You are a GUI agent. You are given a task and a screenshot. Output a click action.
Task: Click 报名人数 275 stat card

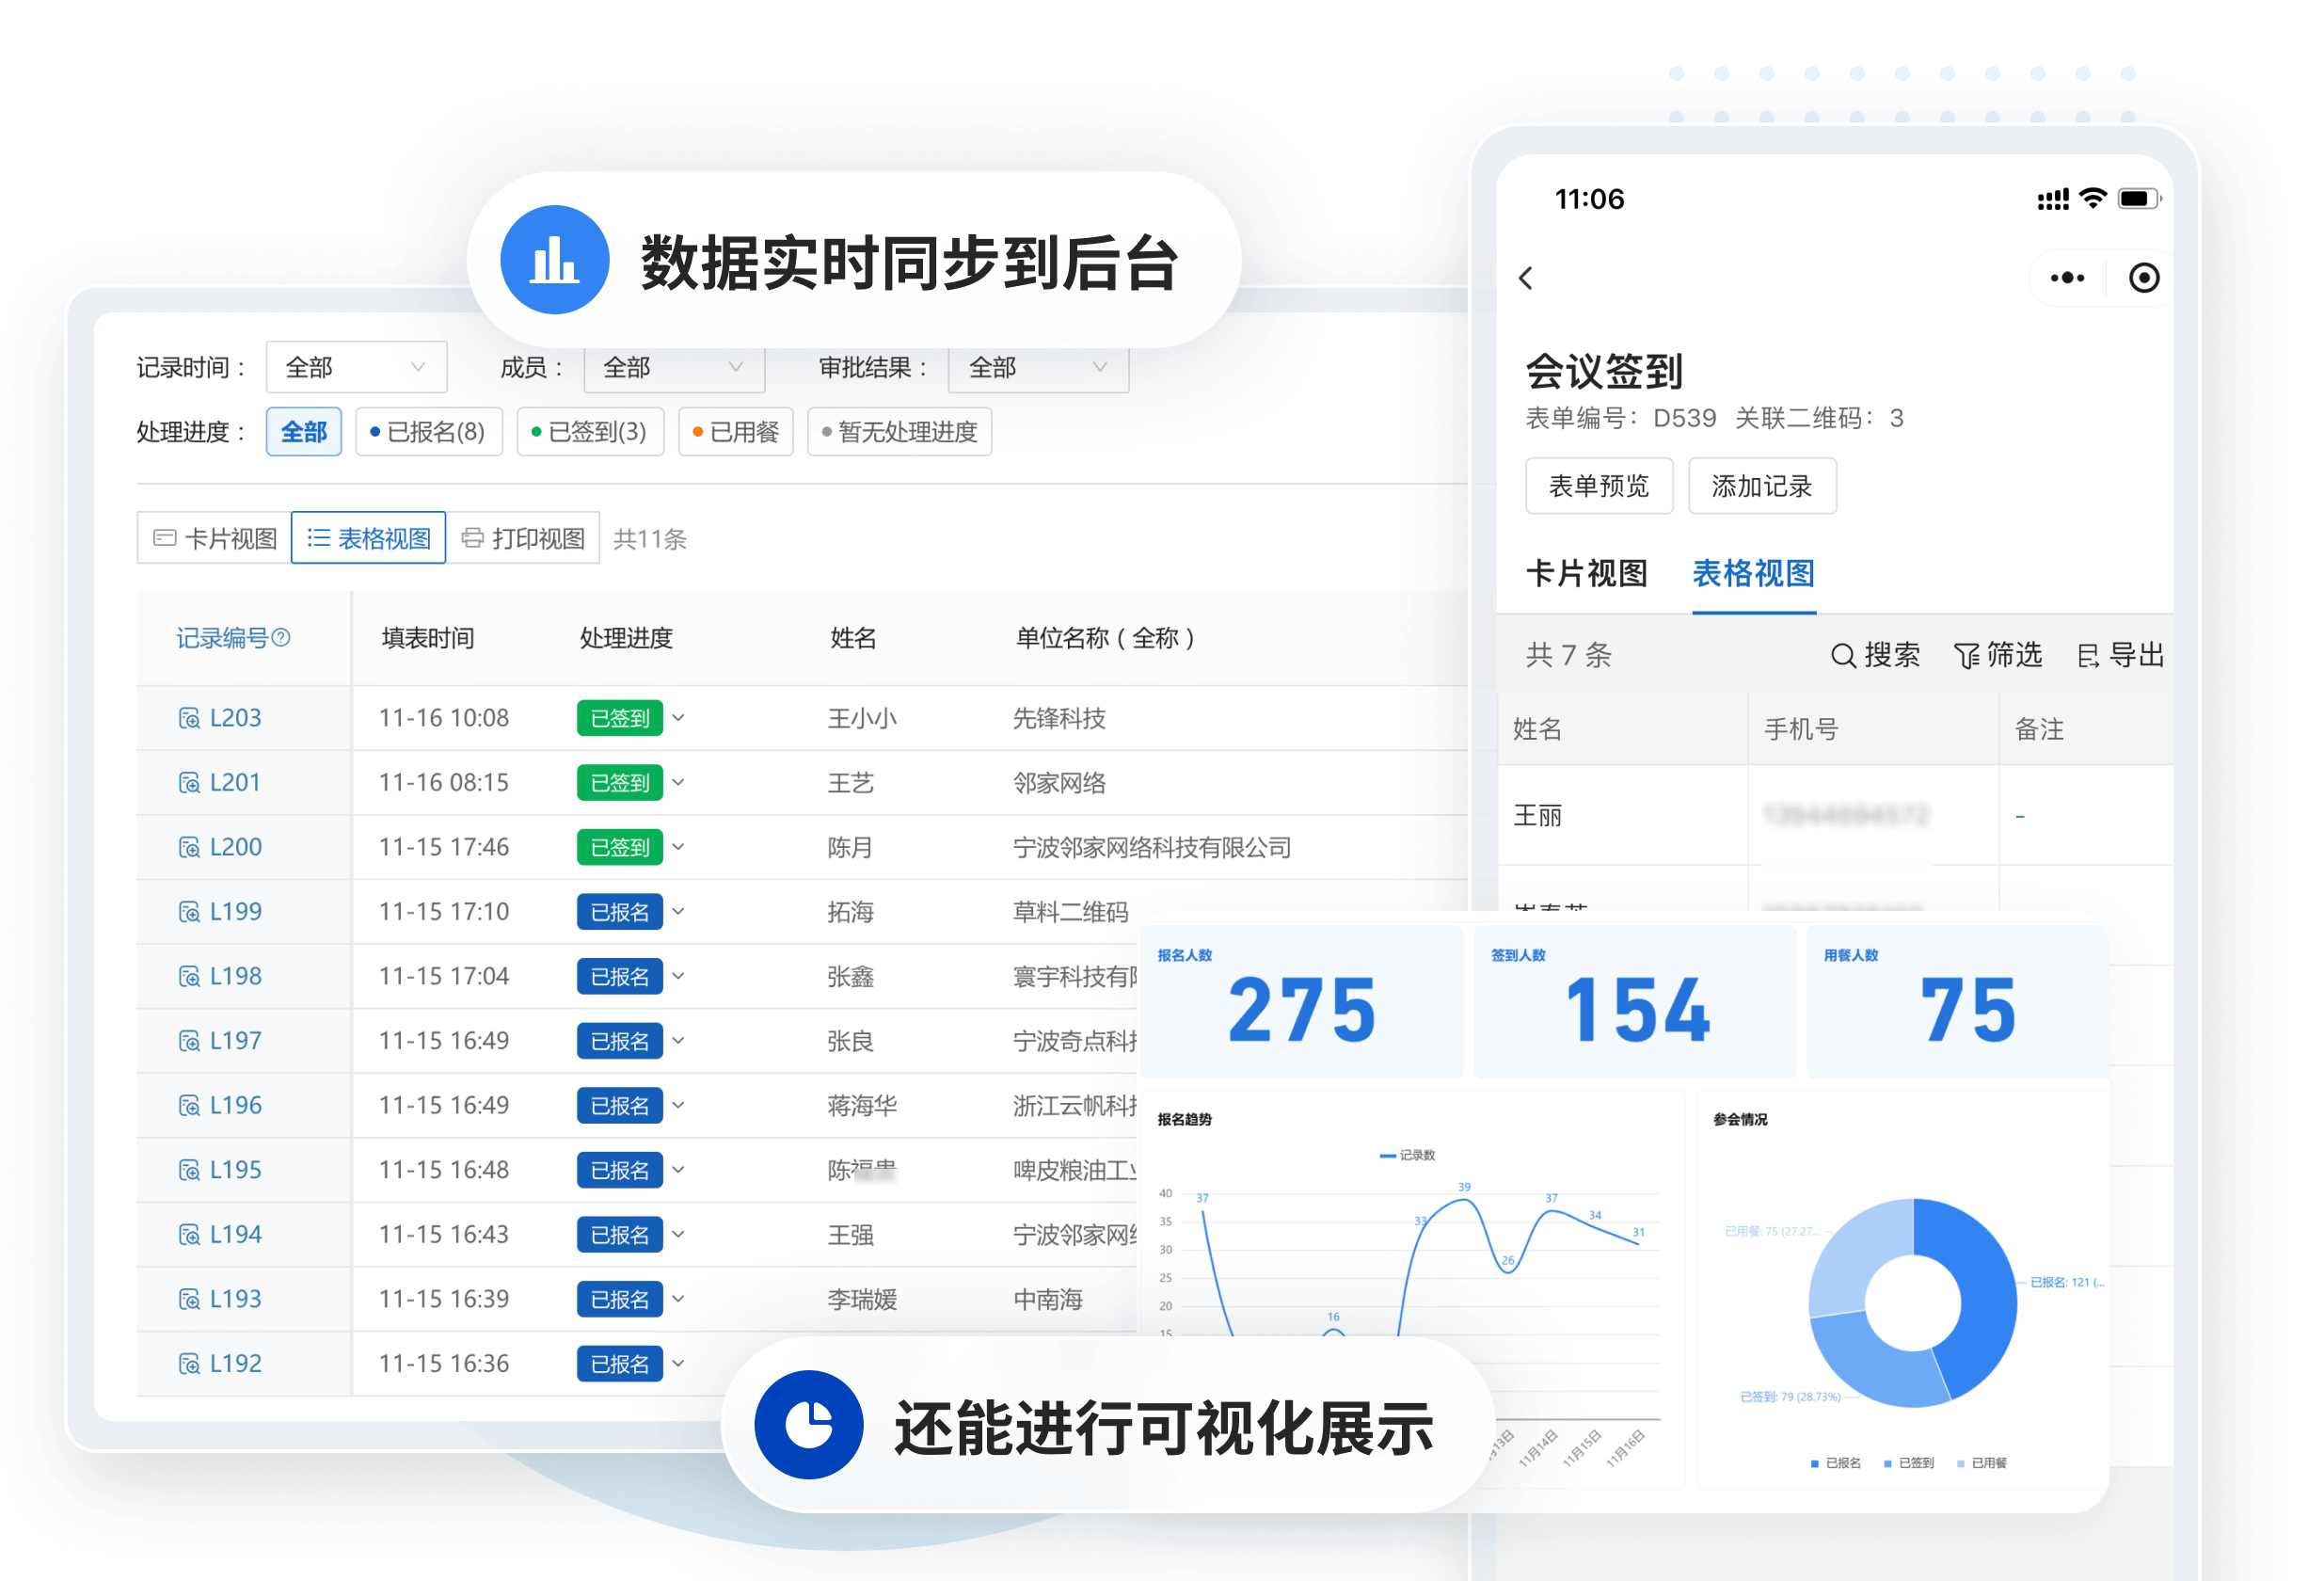point(1301,1002)
